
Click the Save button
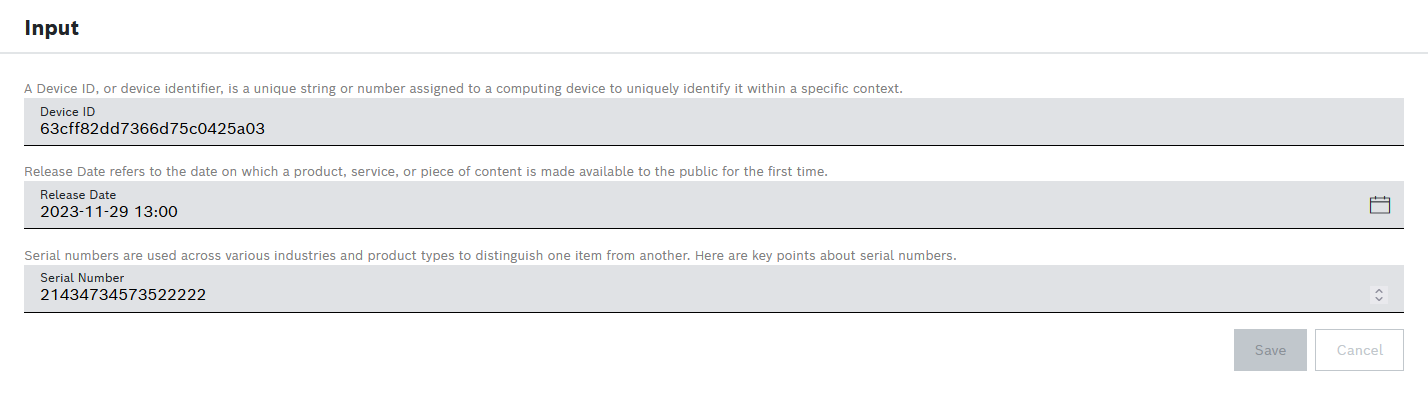(x=1270, y=350)
